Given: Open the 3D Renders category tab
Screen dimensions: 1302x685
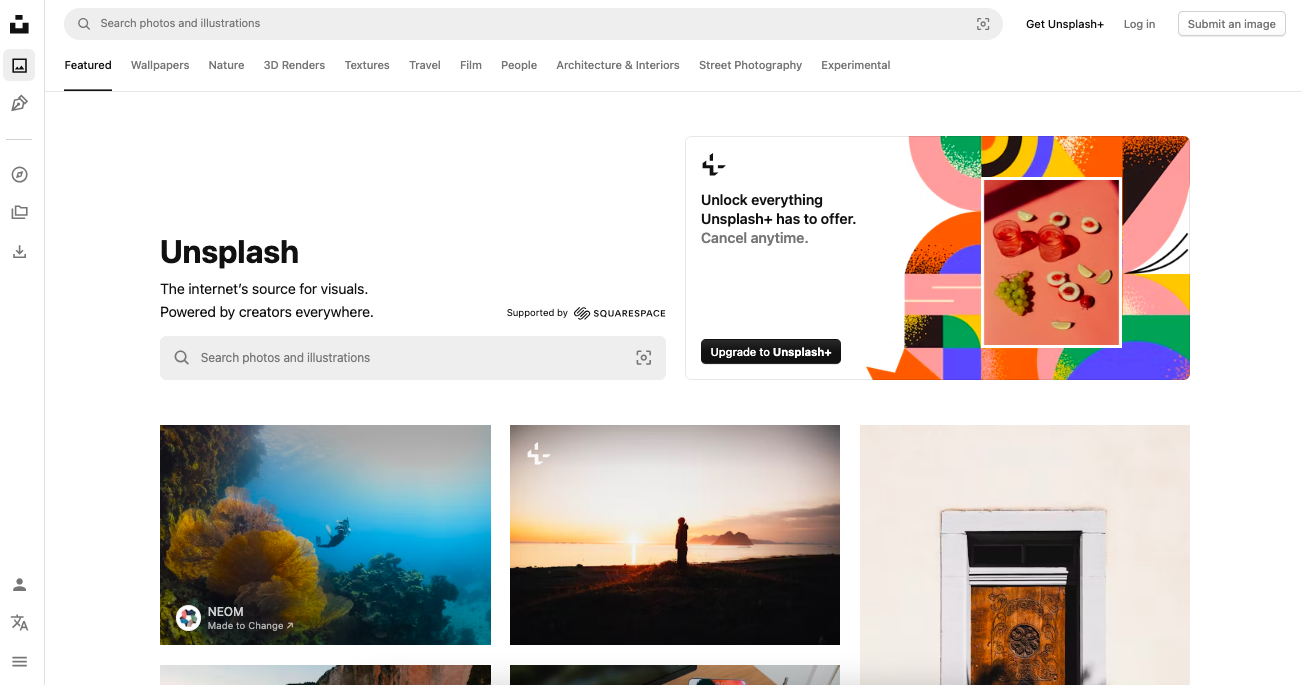Looking at the screenshot, I should pos(294,65).
